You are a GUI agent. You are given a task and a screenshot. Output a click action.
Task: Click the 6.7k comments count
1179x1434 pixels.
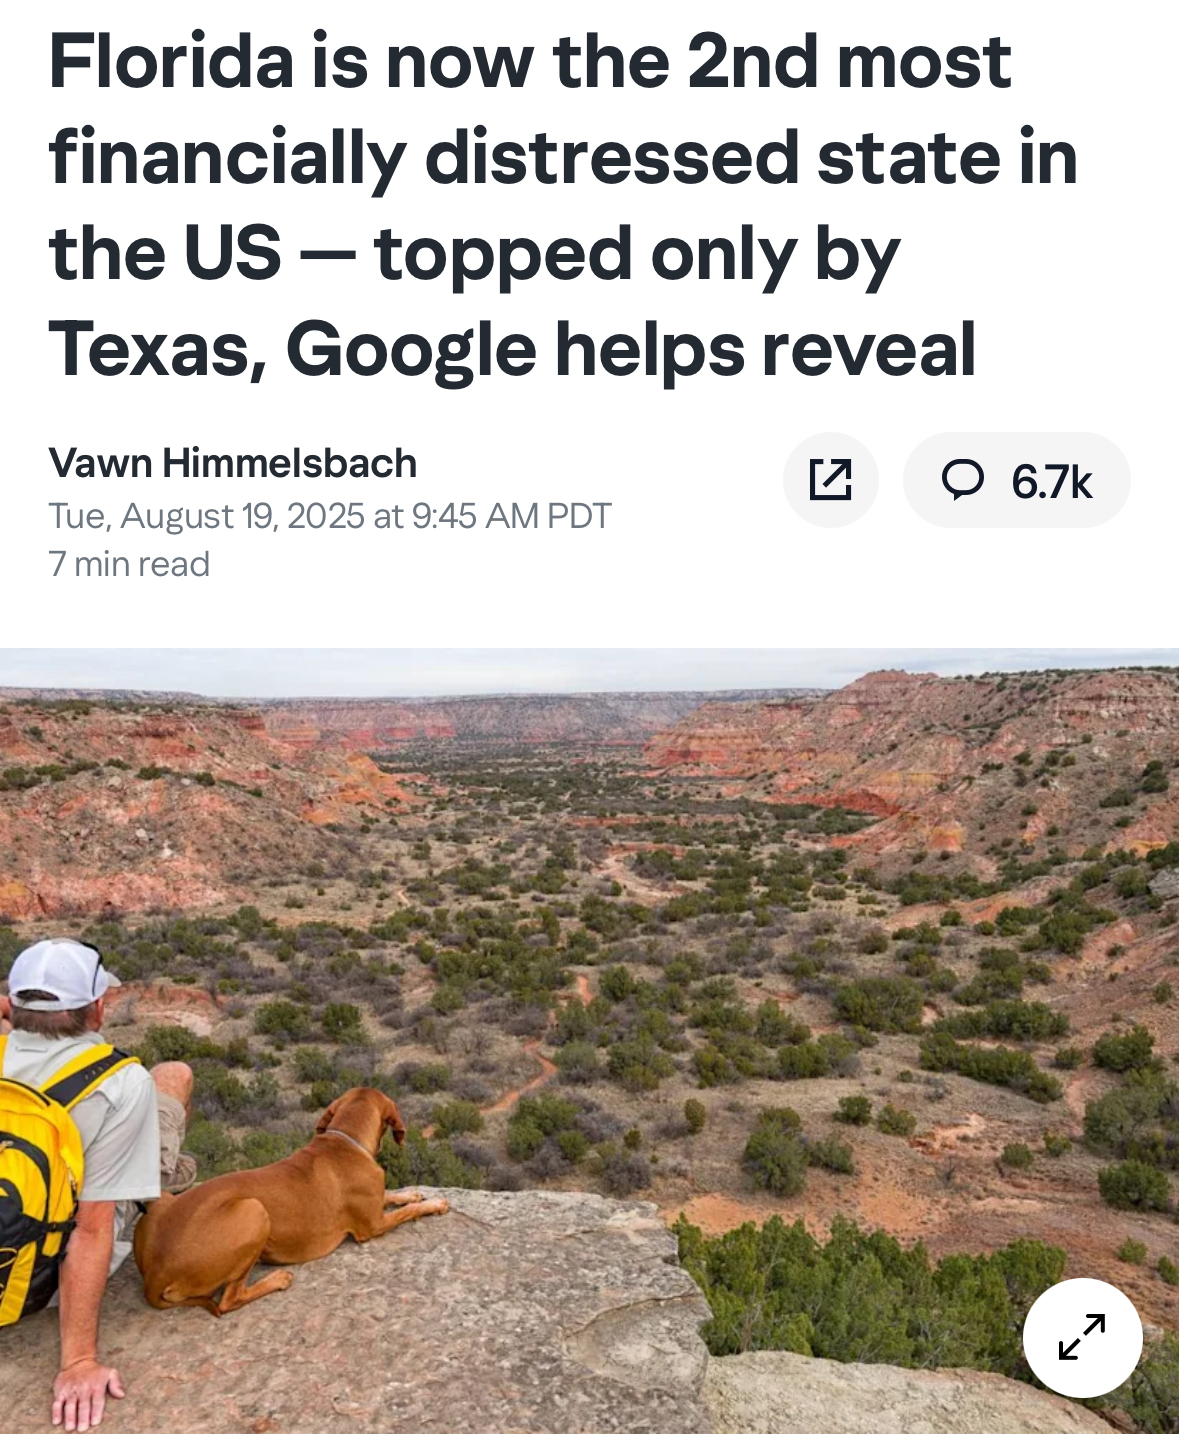click(x=1051, y=482)
